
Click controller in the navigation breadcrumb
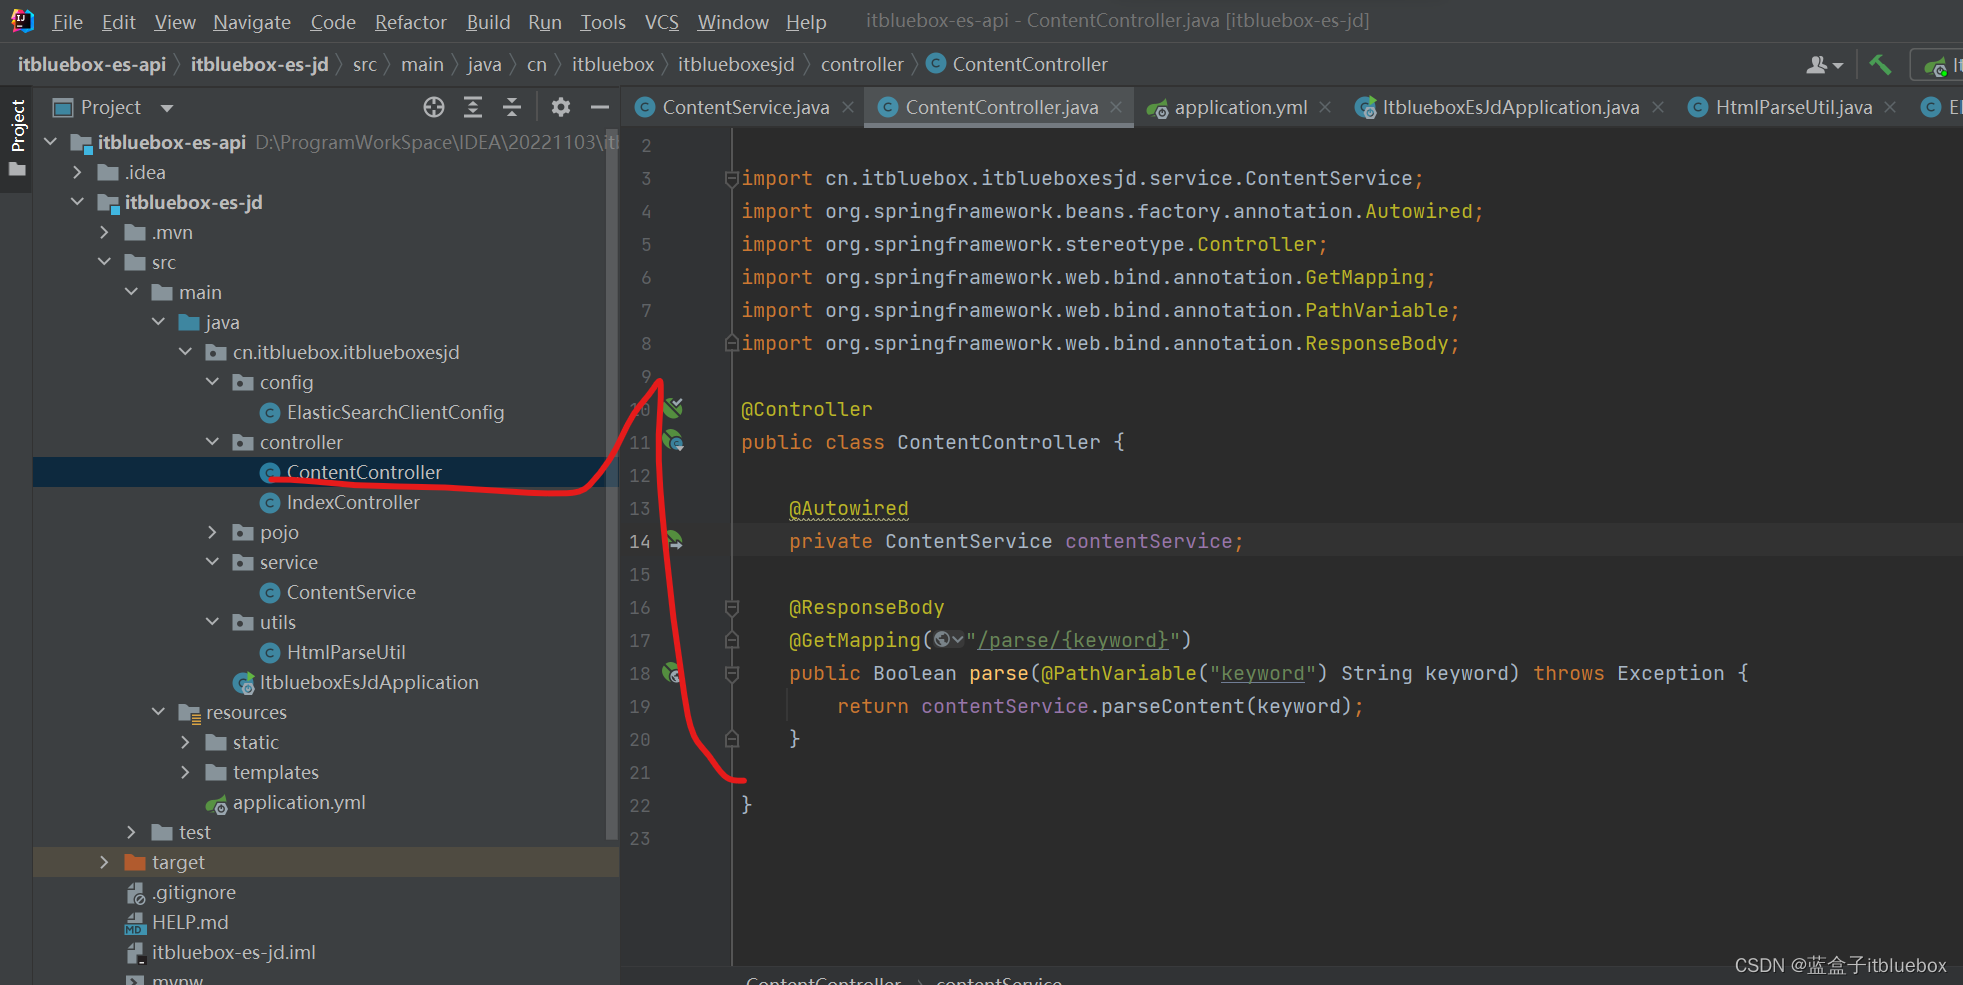pyautogui.click(x=862, y=65)
